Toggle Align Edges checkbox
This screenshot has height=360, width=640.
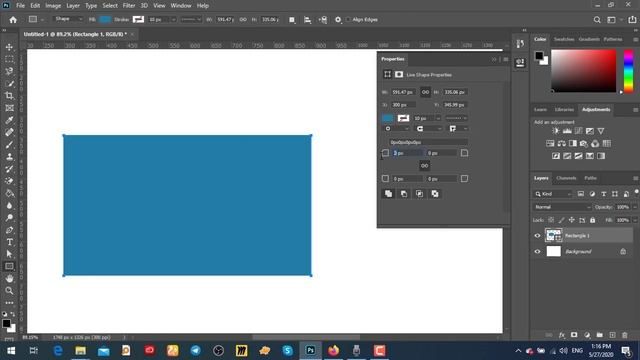pos(348,20)
